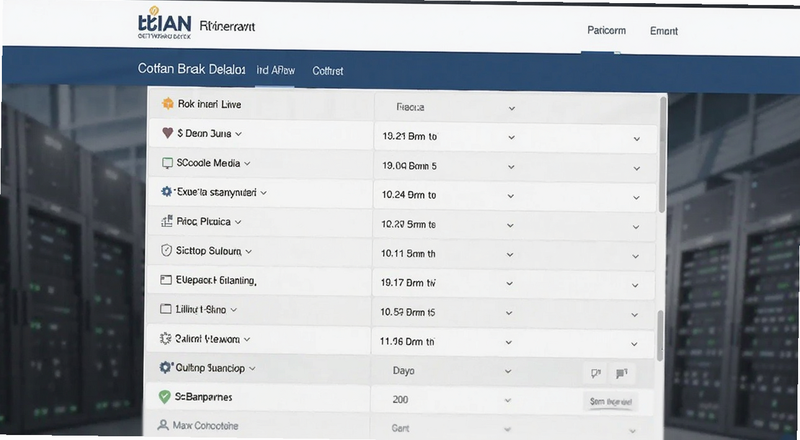
Task: Open the Emant menu in the header
Action: (x=664, y=31)
